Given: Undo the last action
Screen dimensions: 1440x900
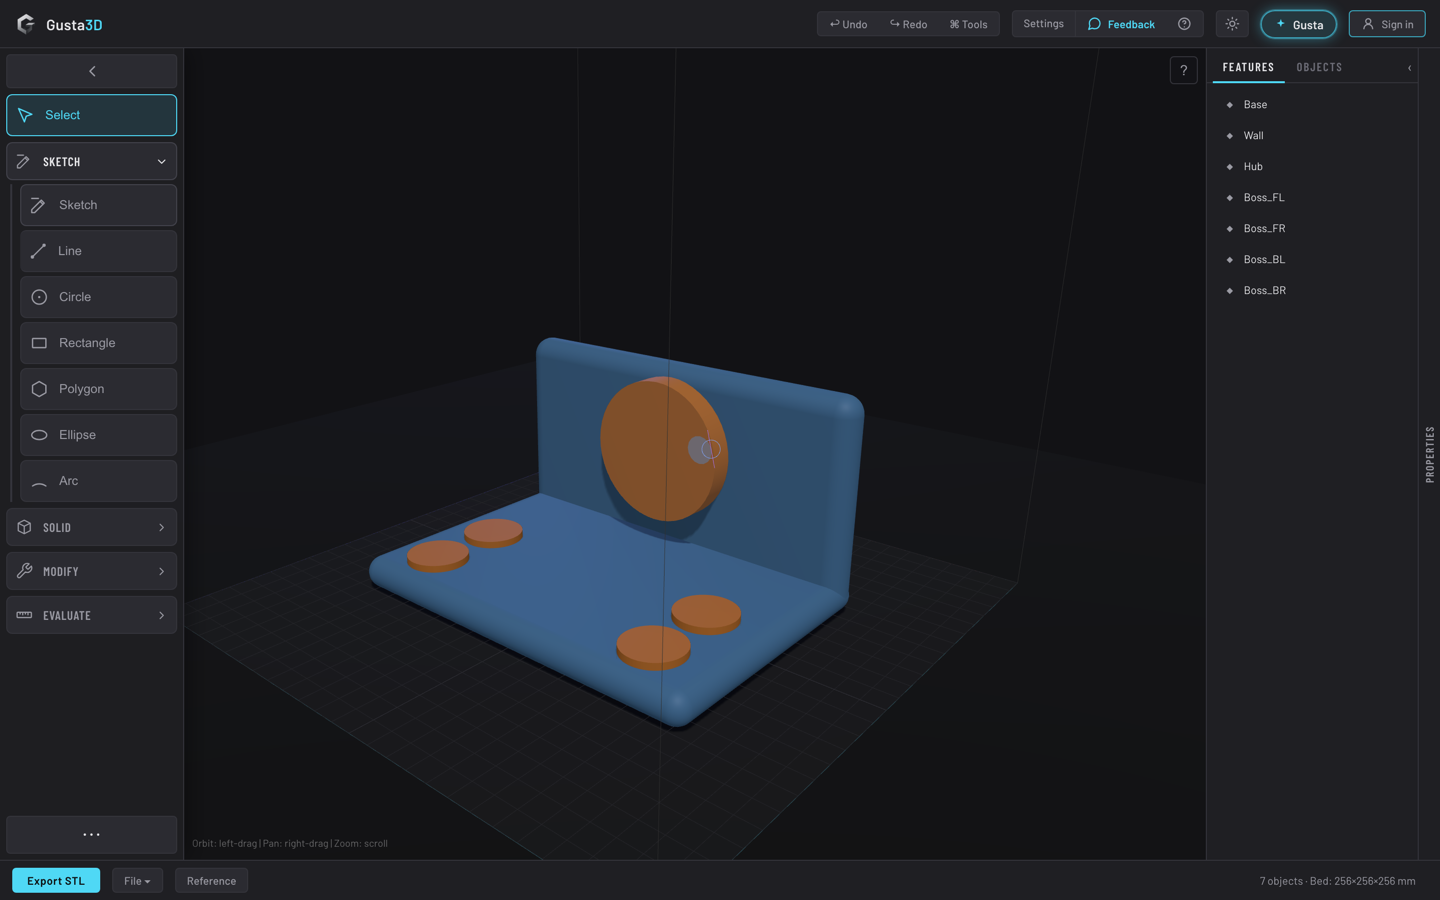Looking at the screenshot, I should (x=848, y=24).
